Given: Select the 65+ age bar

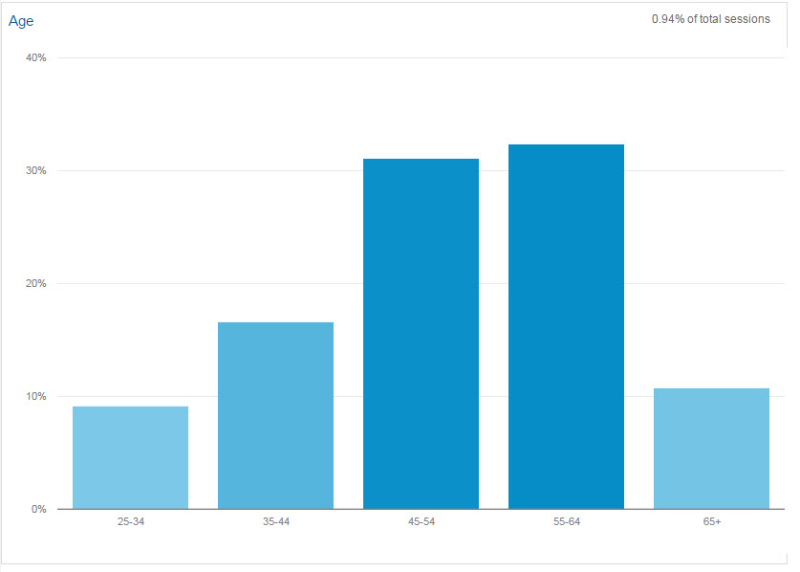Looking at the screenshot, I should [x=712, y=449].
